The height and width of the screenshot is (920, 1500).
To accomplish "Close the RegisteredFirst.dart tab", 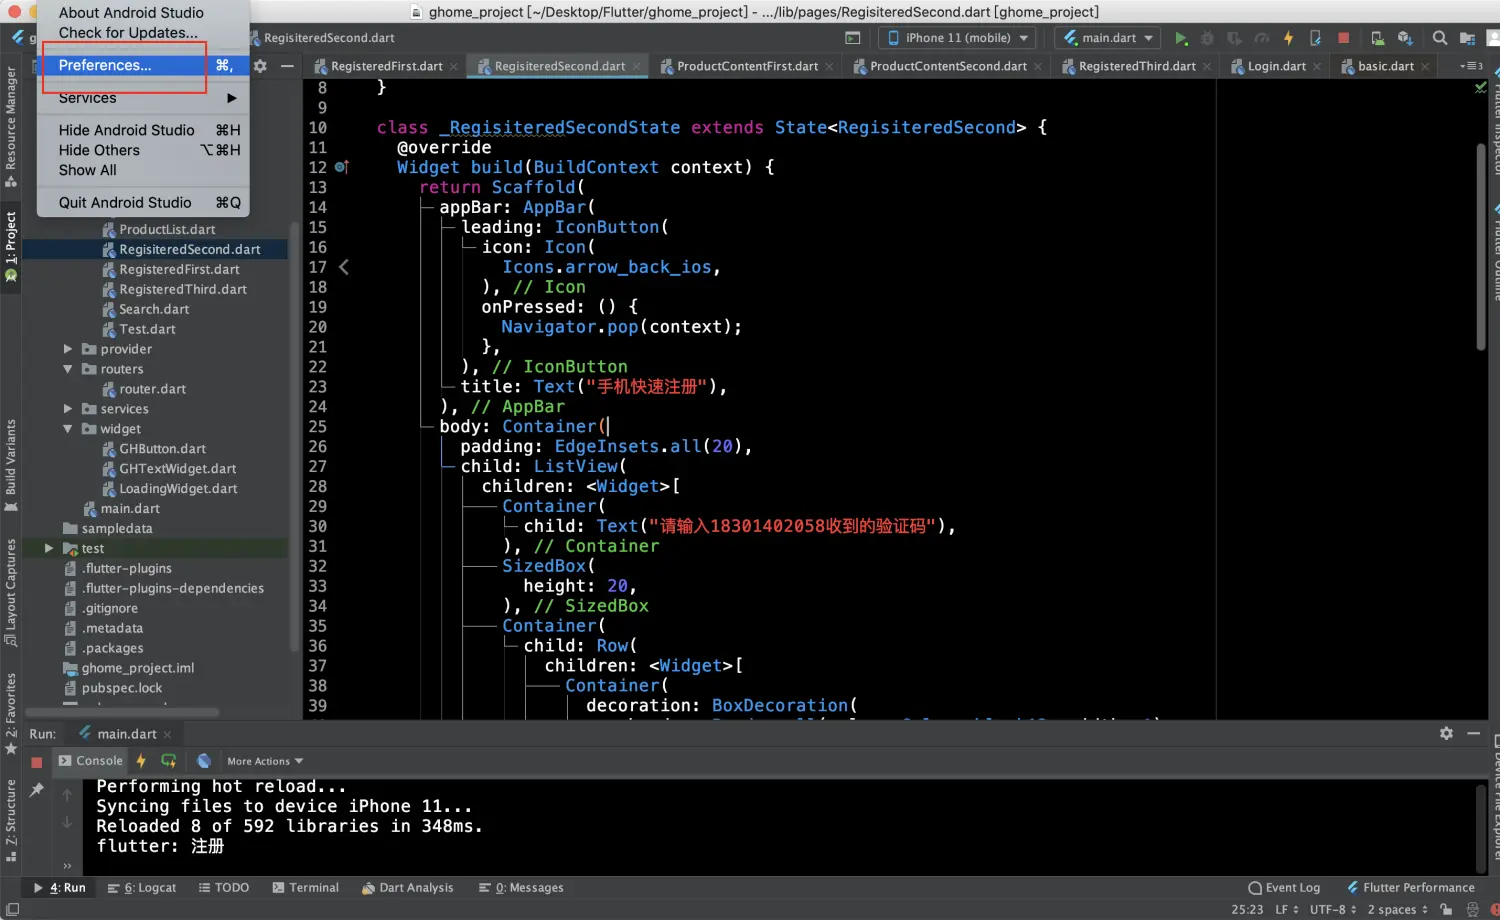I will (453, 67).
